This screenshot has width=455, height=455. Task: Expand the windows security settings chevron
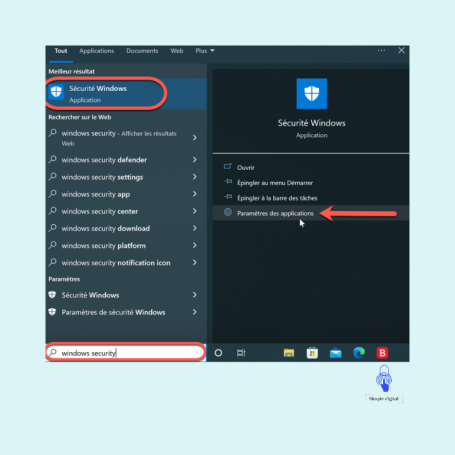click(x=195, y=177)
